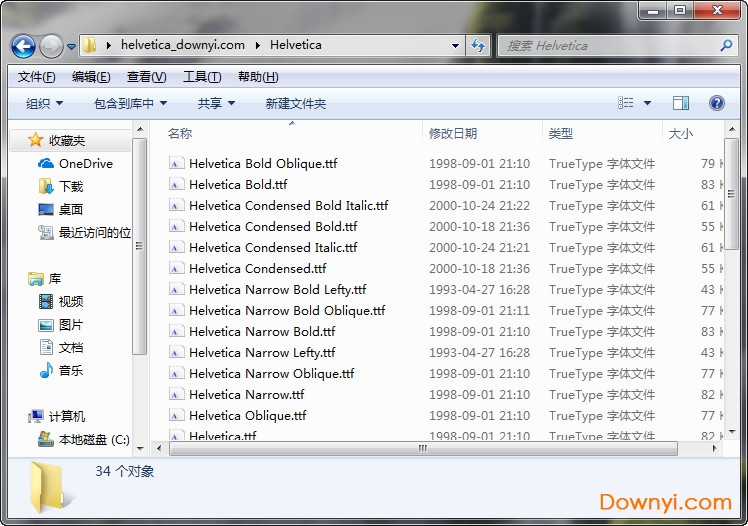Open recent locations dropdown arrow

click(72, 47)
